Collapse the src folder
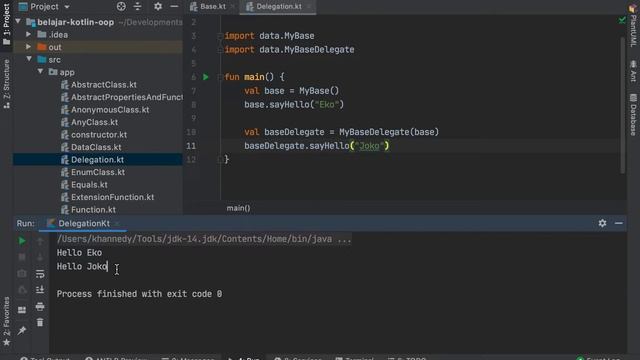Screen dimensions: 640x360 click(29, 59)
